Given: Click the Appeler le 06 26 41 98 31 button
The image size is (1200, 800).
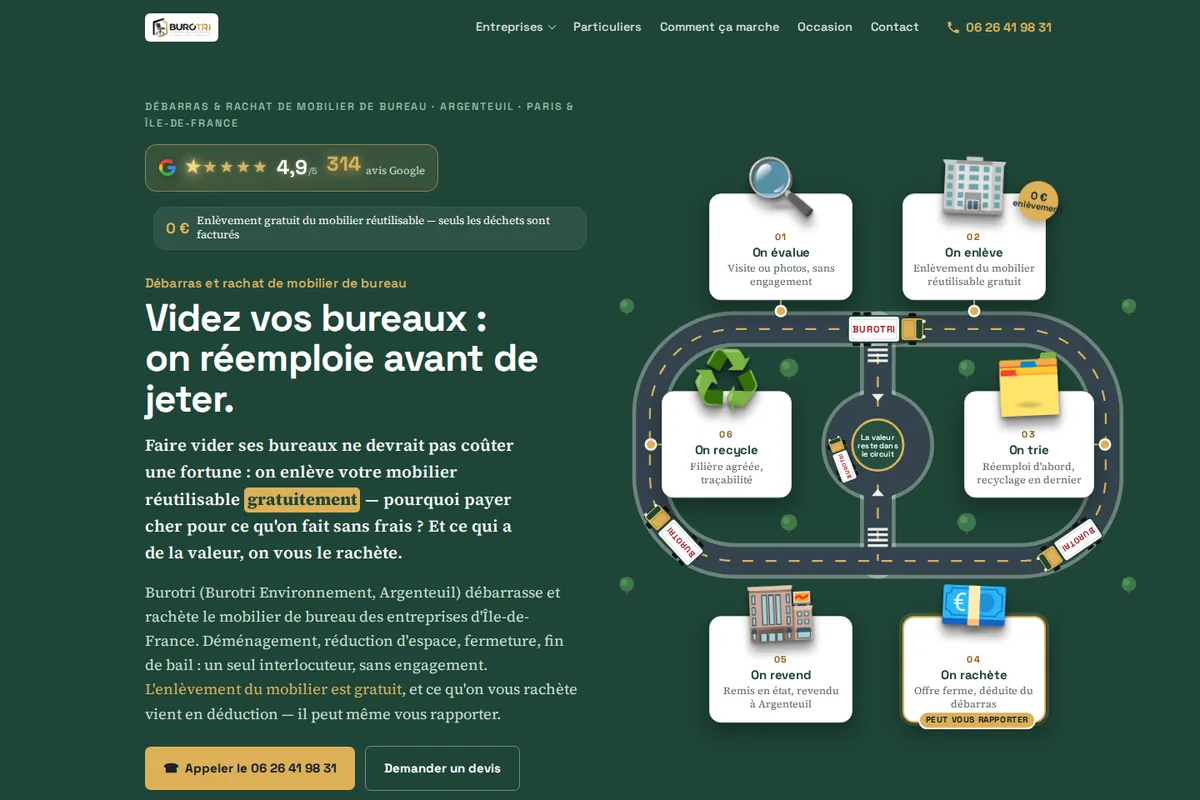Looking at the screenshot, I should coord(250,768).
